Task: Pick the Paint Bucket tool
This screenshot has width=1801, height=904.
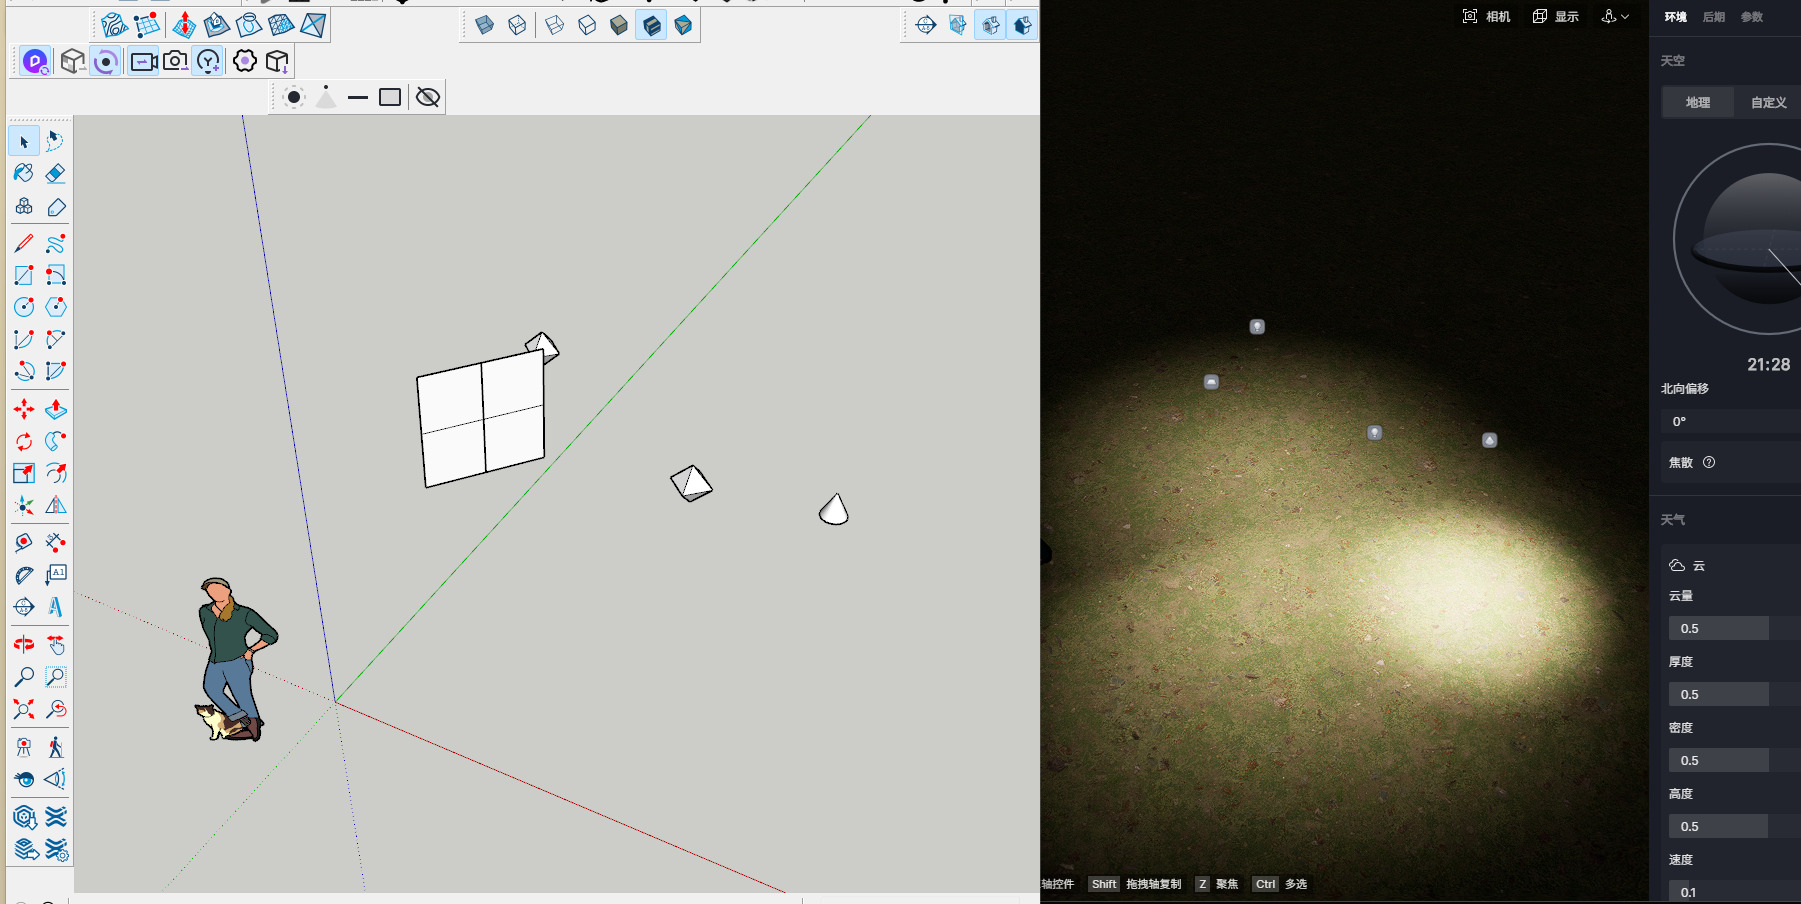Action: 24,174
